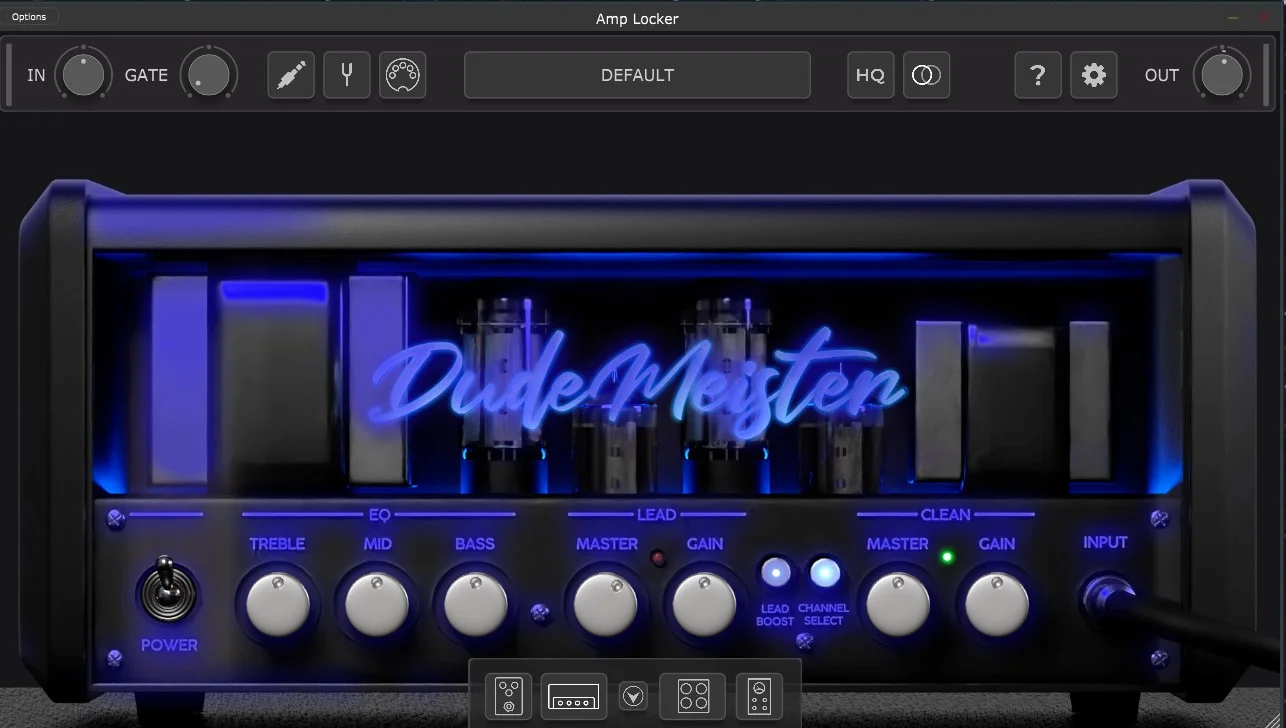Open the MIDI connector settings icon
The height and width of the screenshot is (728, 1286).
point(403,75)
